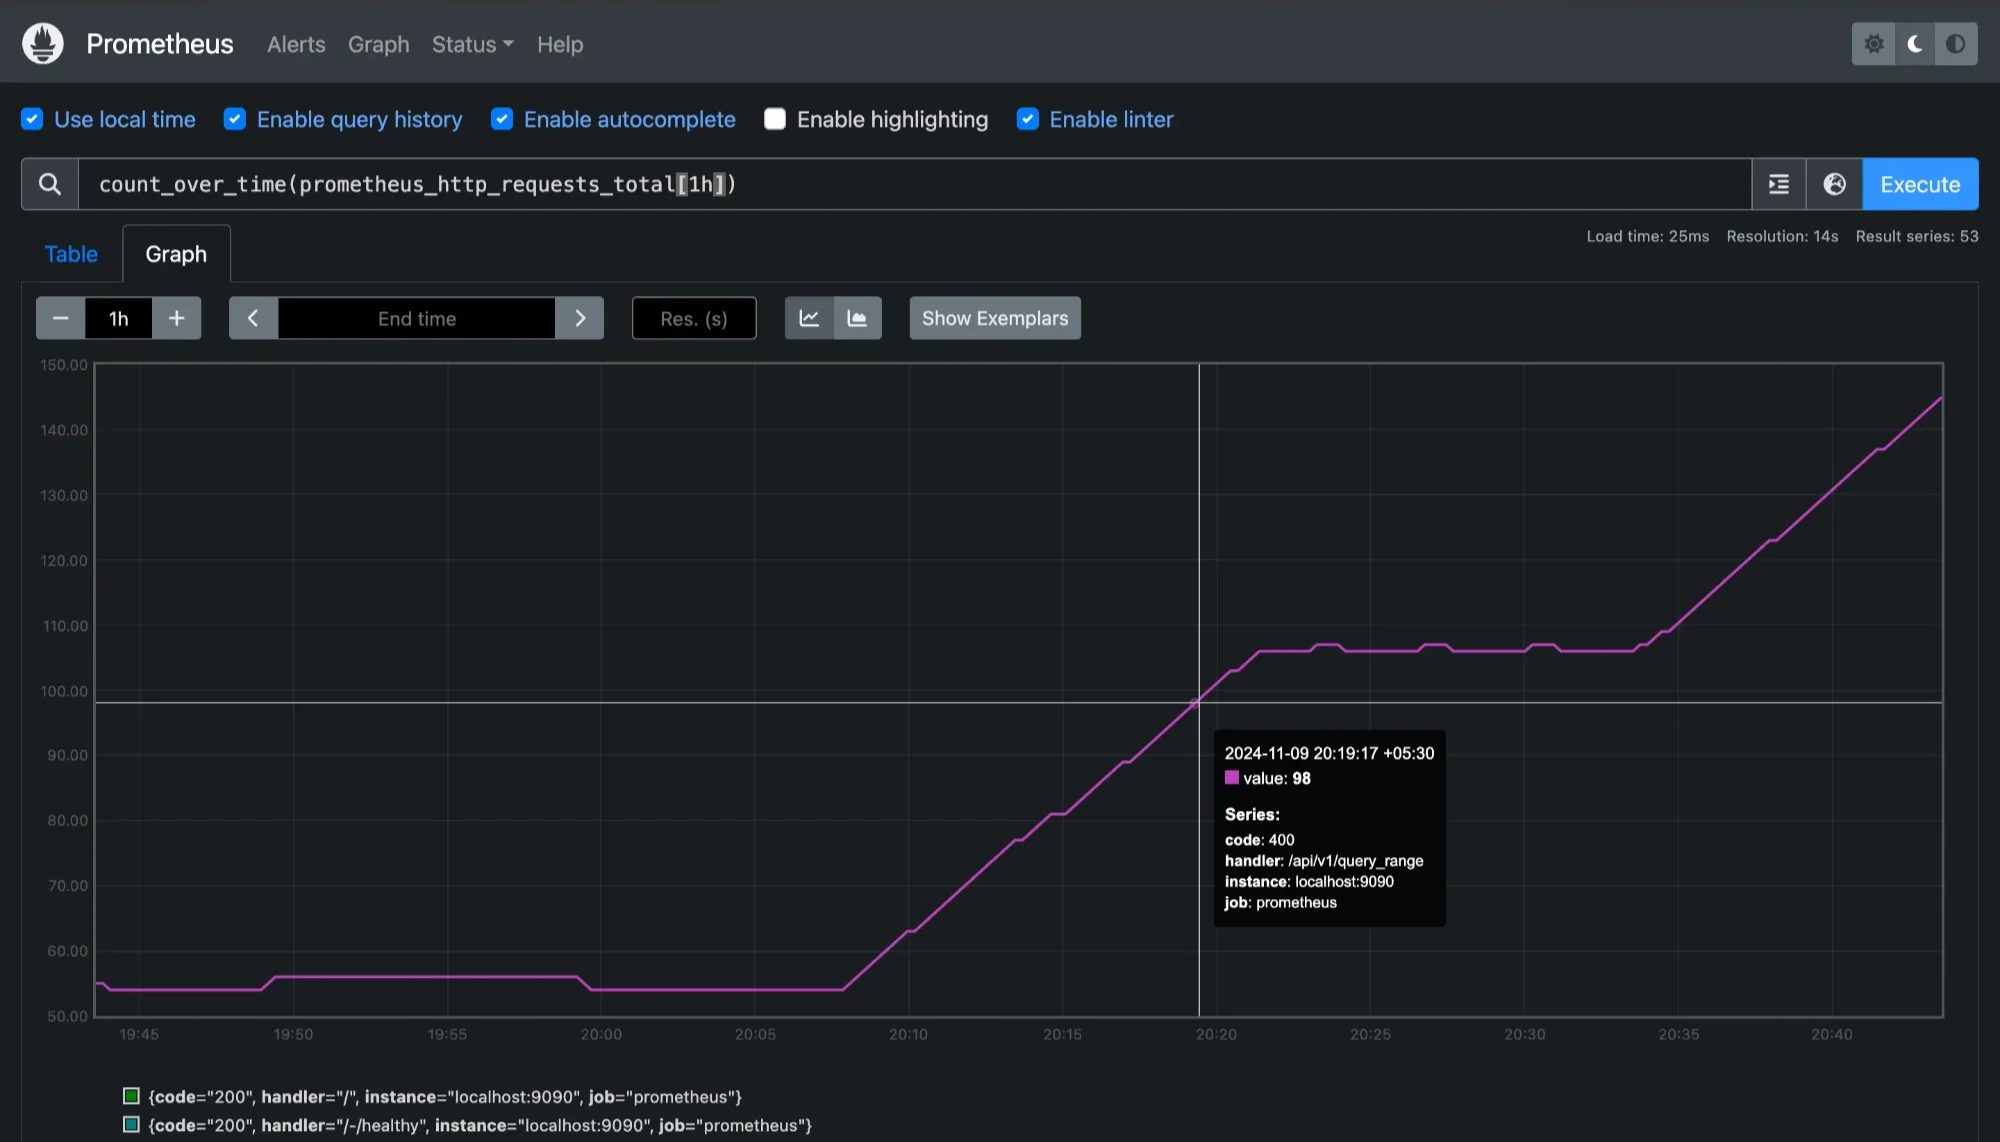This screenshot has width=2000, height=1142.
Task: Open the Status dropdown menu
Action: click(x=472, y=44)
